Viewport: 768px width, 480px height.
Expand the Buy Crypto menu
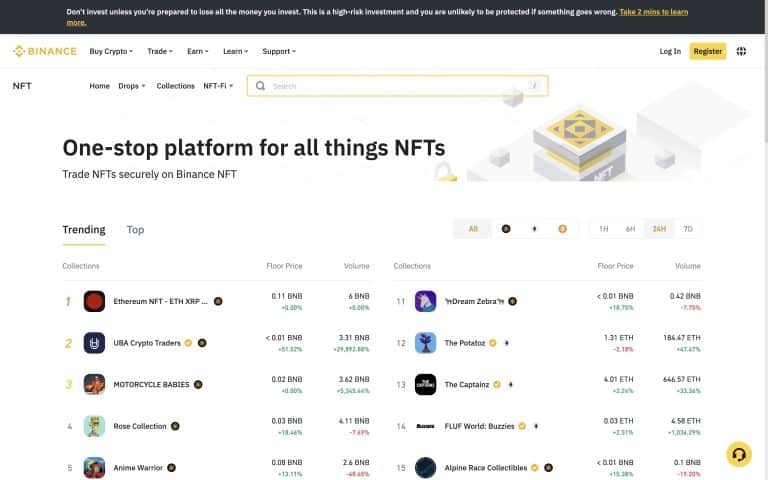click(x=111, y=51)
